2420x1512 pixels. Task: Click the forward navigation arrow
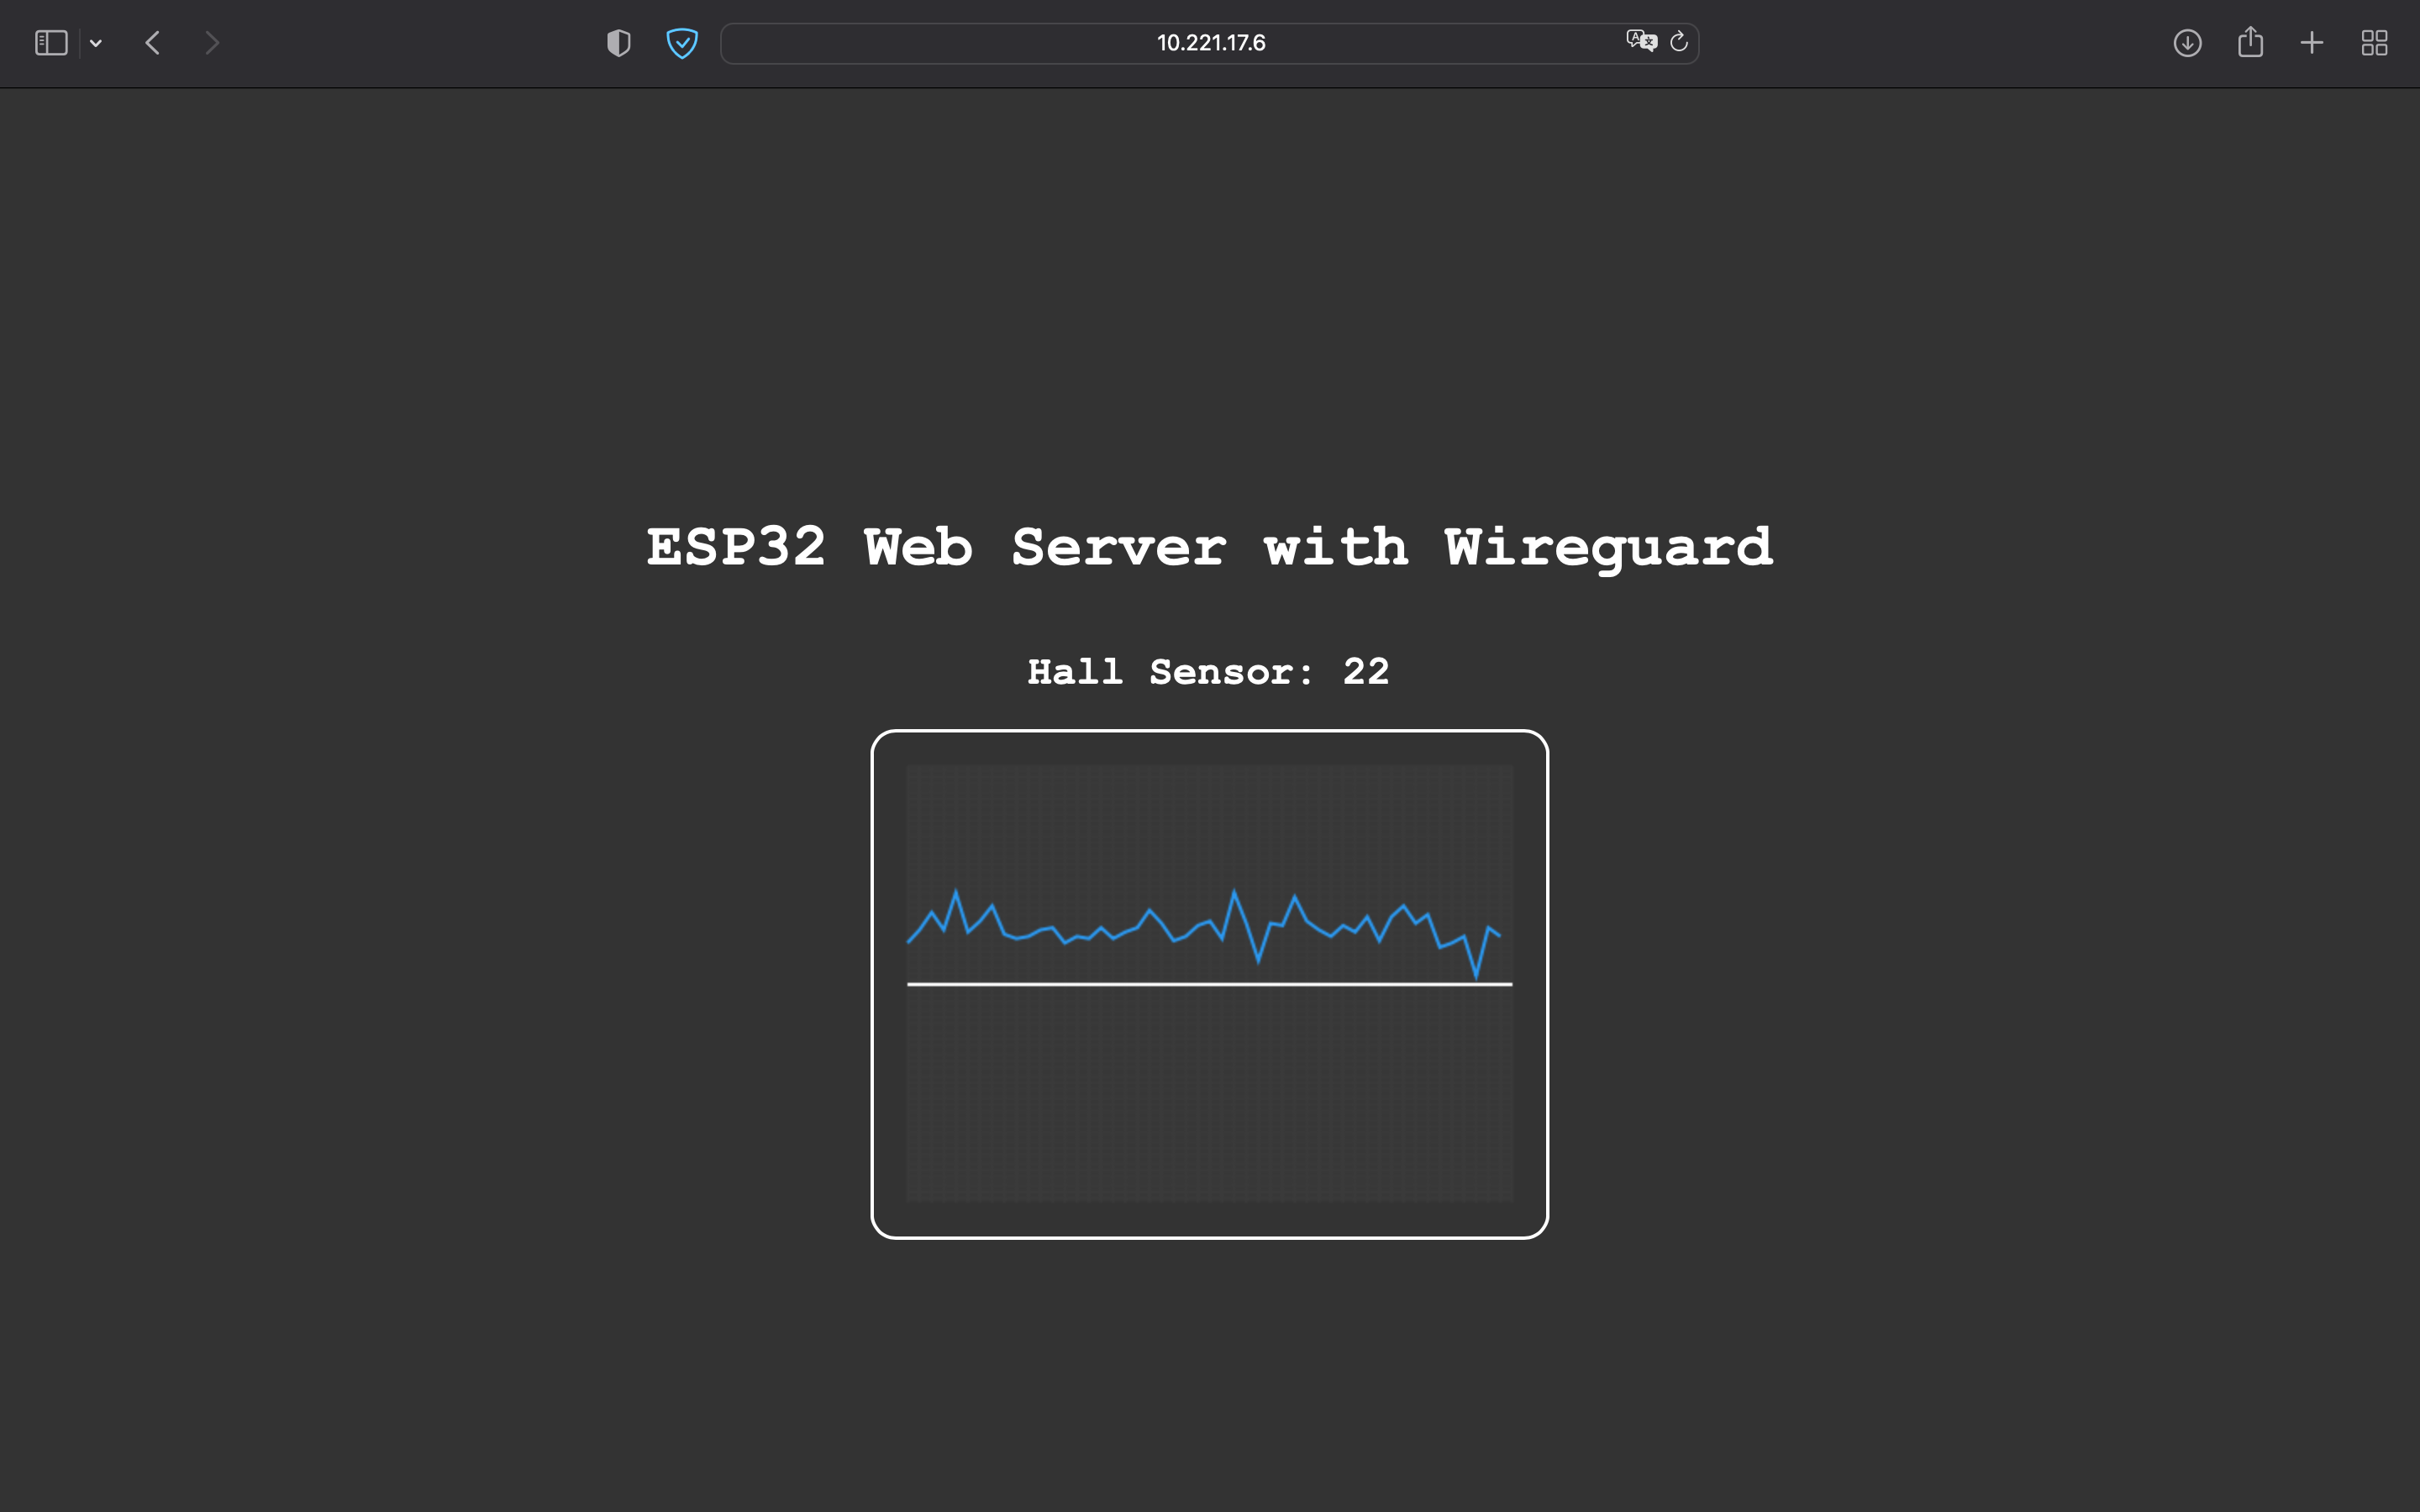click(x=211, y=43)
